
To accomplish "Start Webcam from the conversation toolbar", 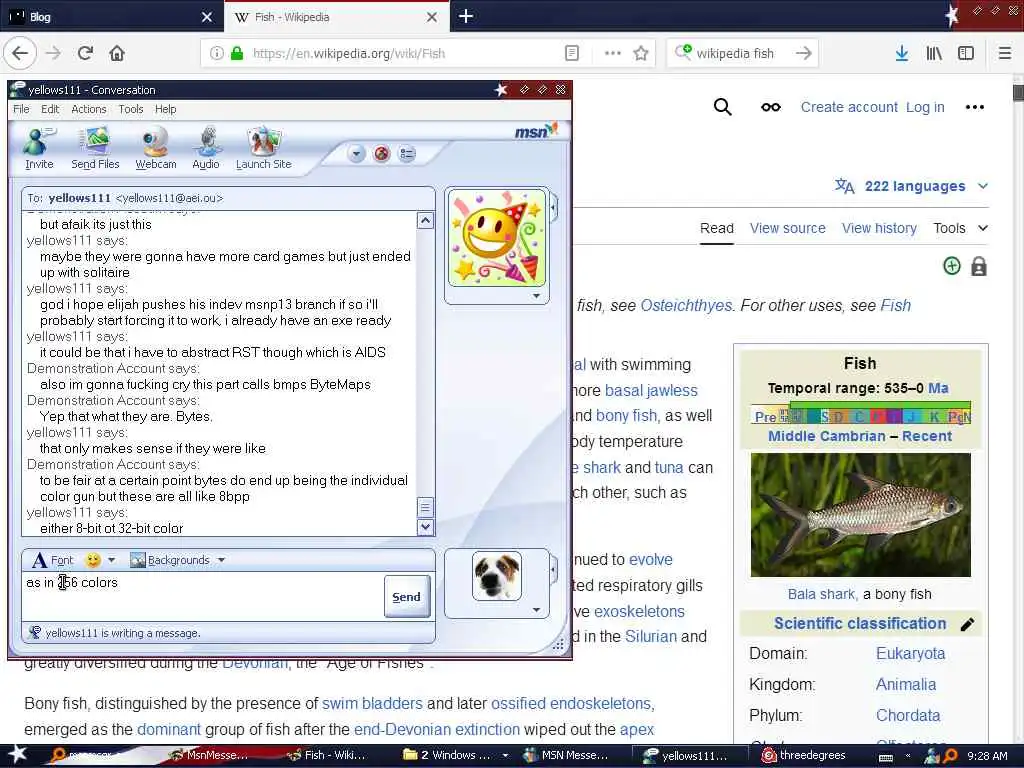I will 155,148.
